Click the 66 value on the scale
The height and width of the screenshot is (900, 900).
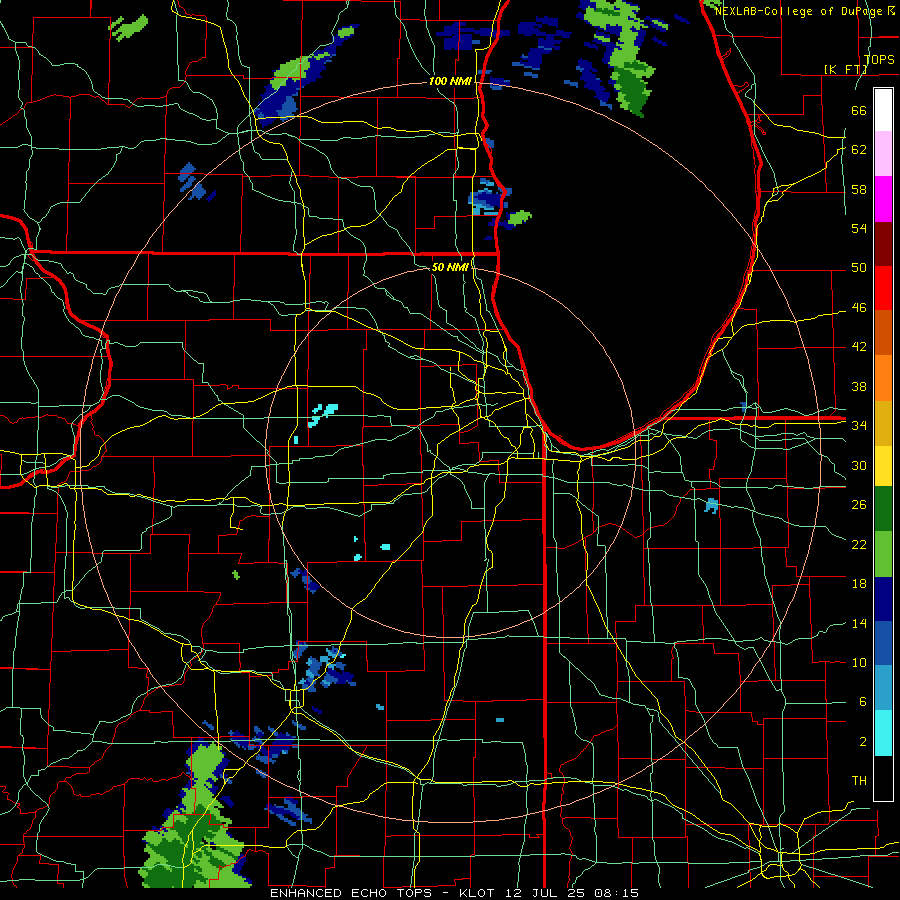[859, 110]
